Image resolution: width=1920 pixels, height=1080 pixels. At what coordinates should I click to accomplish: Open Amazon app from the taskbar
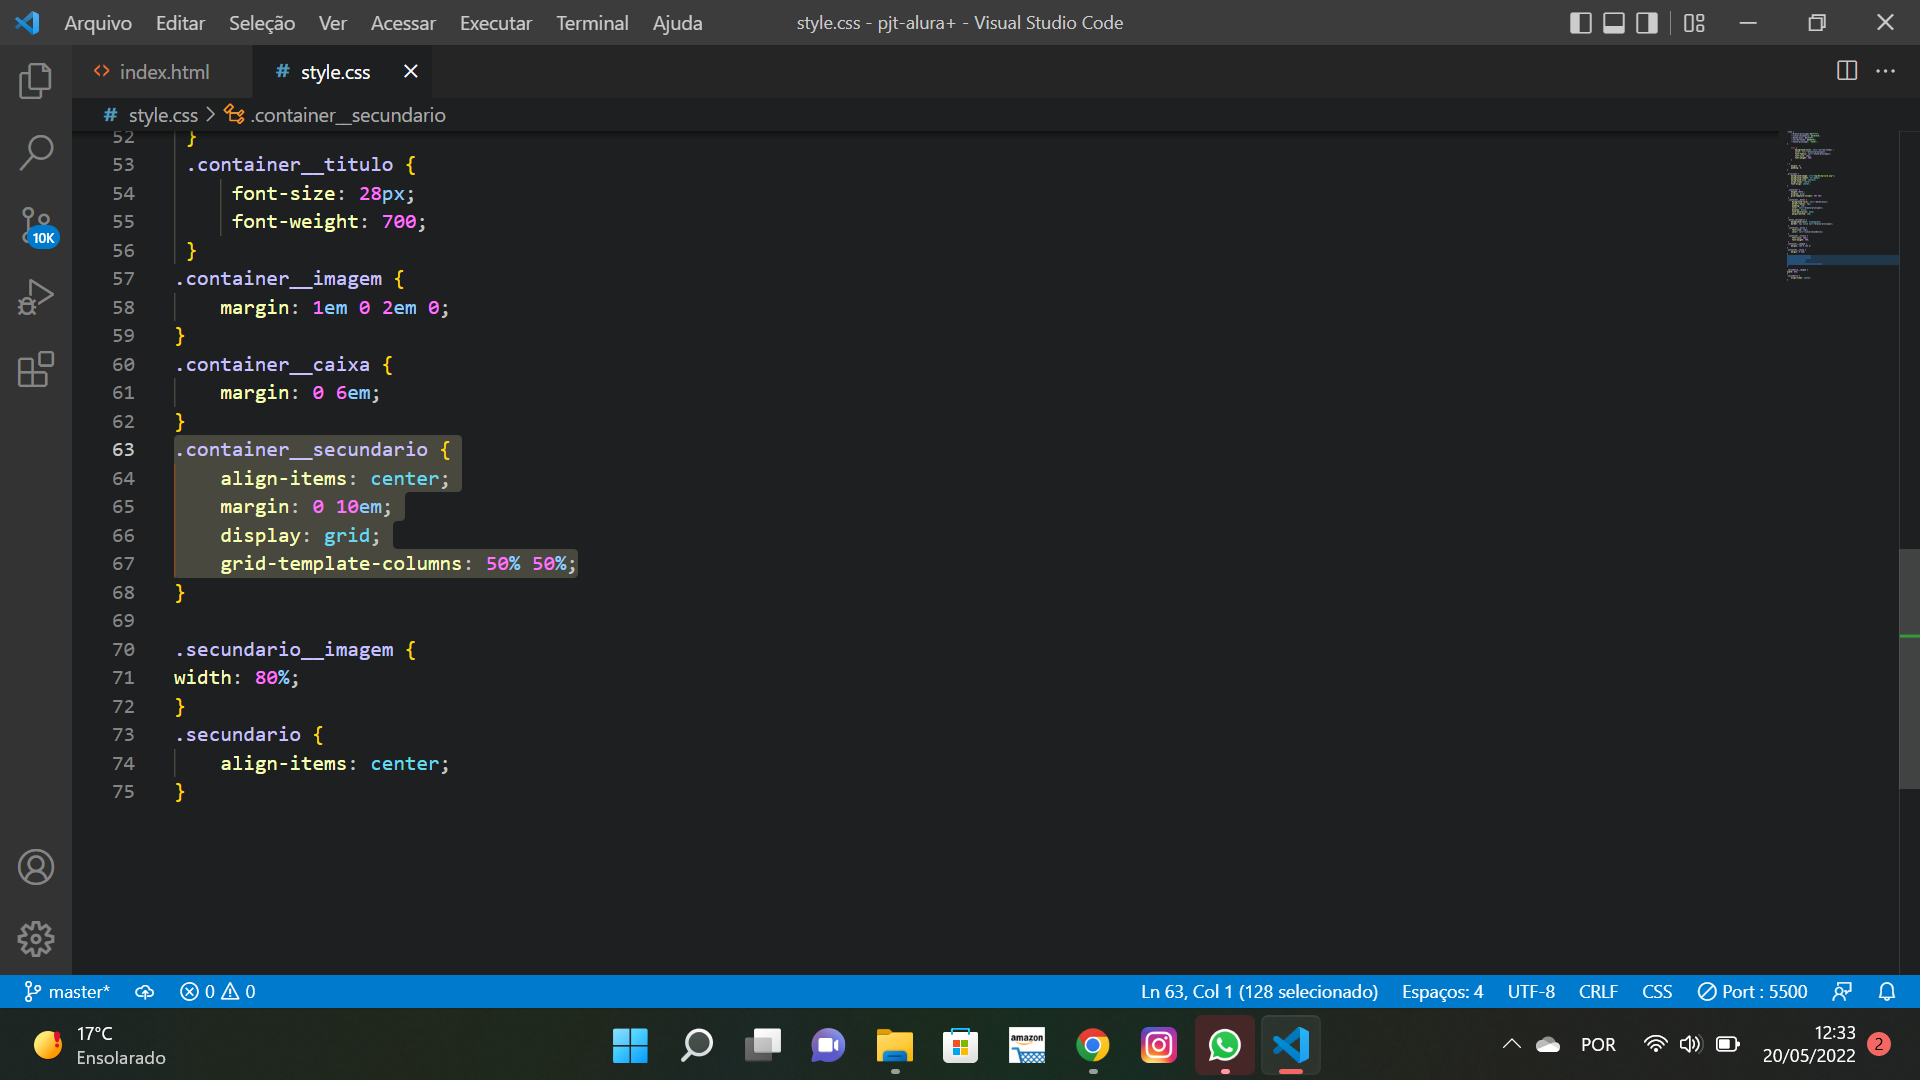1026,1046
